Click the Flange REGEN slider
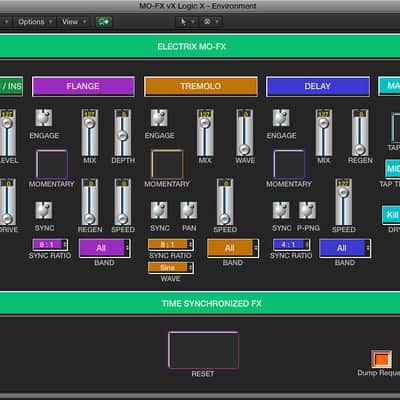The width and height of the screenshot is (400, 400). point(89,202)
